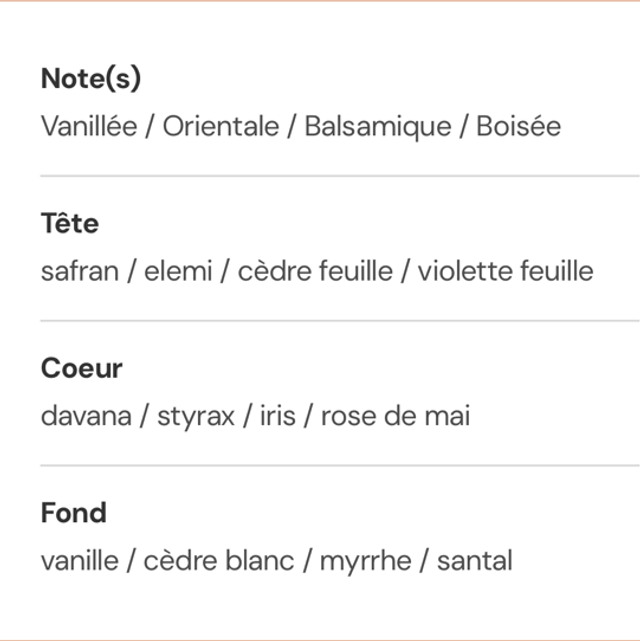Image resolution: width=640 pixels, height=641 pixels.
Task: Click the Orientale note text
Action: click(221, 127)
